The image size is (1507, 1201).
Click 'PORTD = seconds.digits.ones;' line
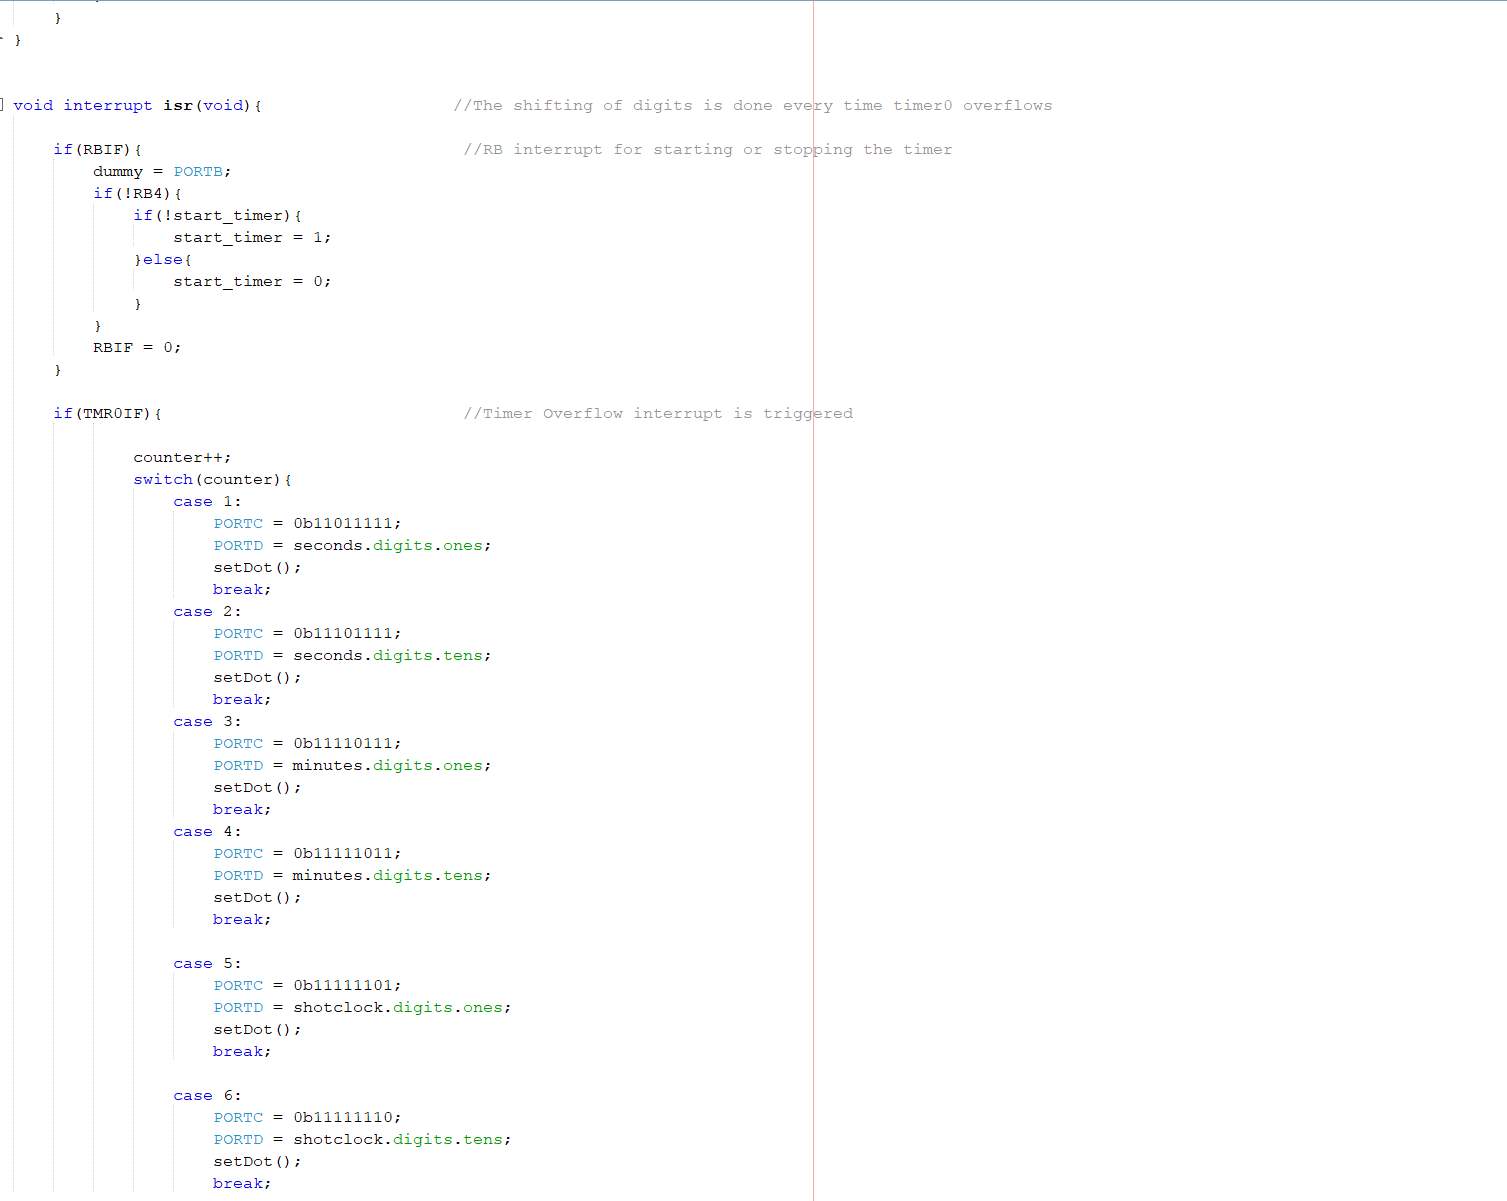pyautogui.click(x=352, y=545)
